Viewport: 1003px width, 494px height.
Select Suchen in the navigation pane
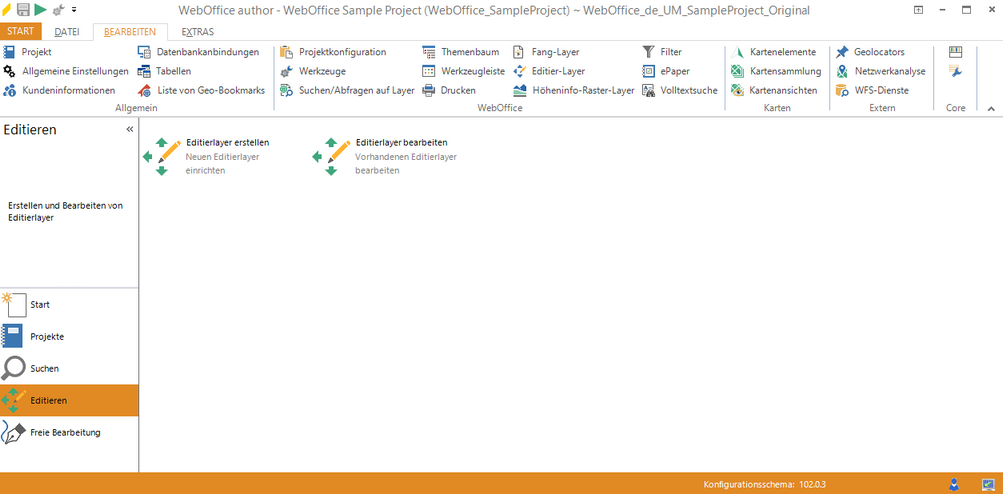(44, 369)
